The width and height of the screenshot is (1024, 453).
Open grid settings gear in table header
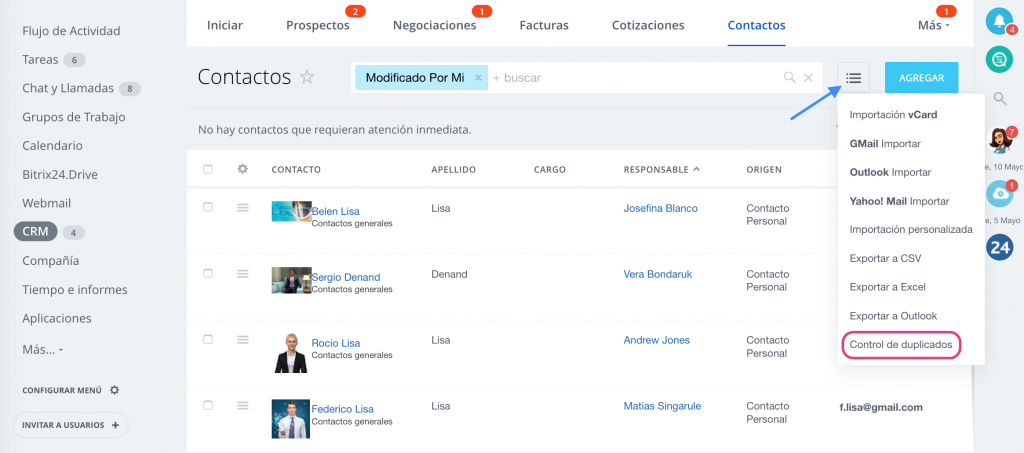pos(243,169)
